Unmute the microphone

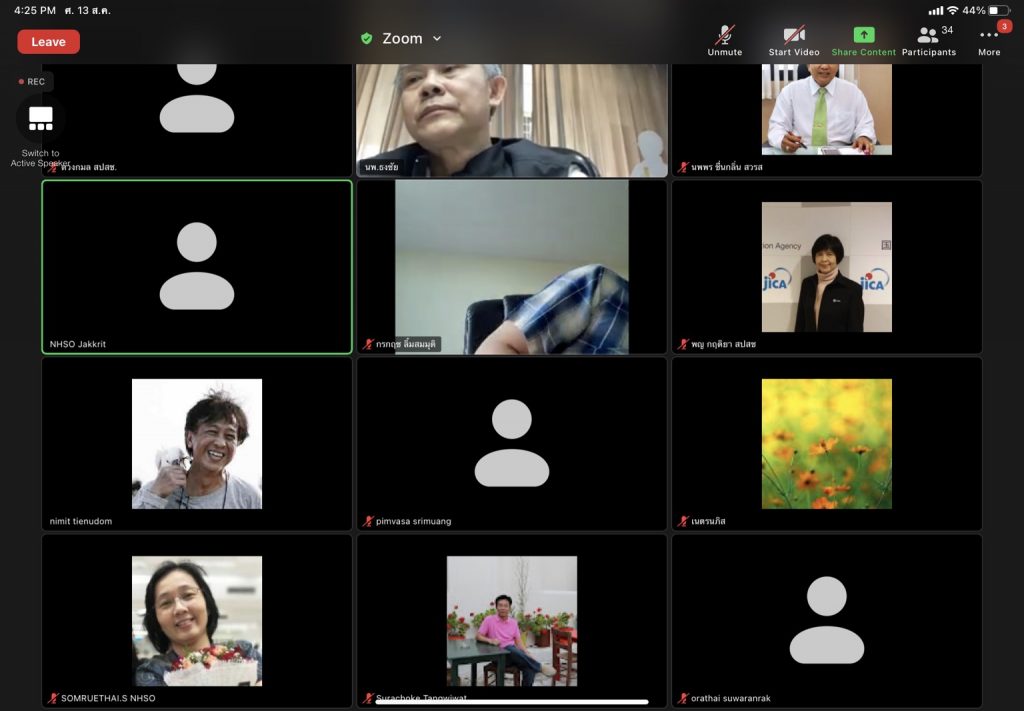725,38
